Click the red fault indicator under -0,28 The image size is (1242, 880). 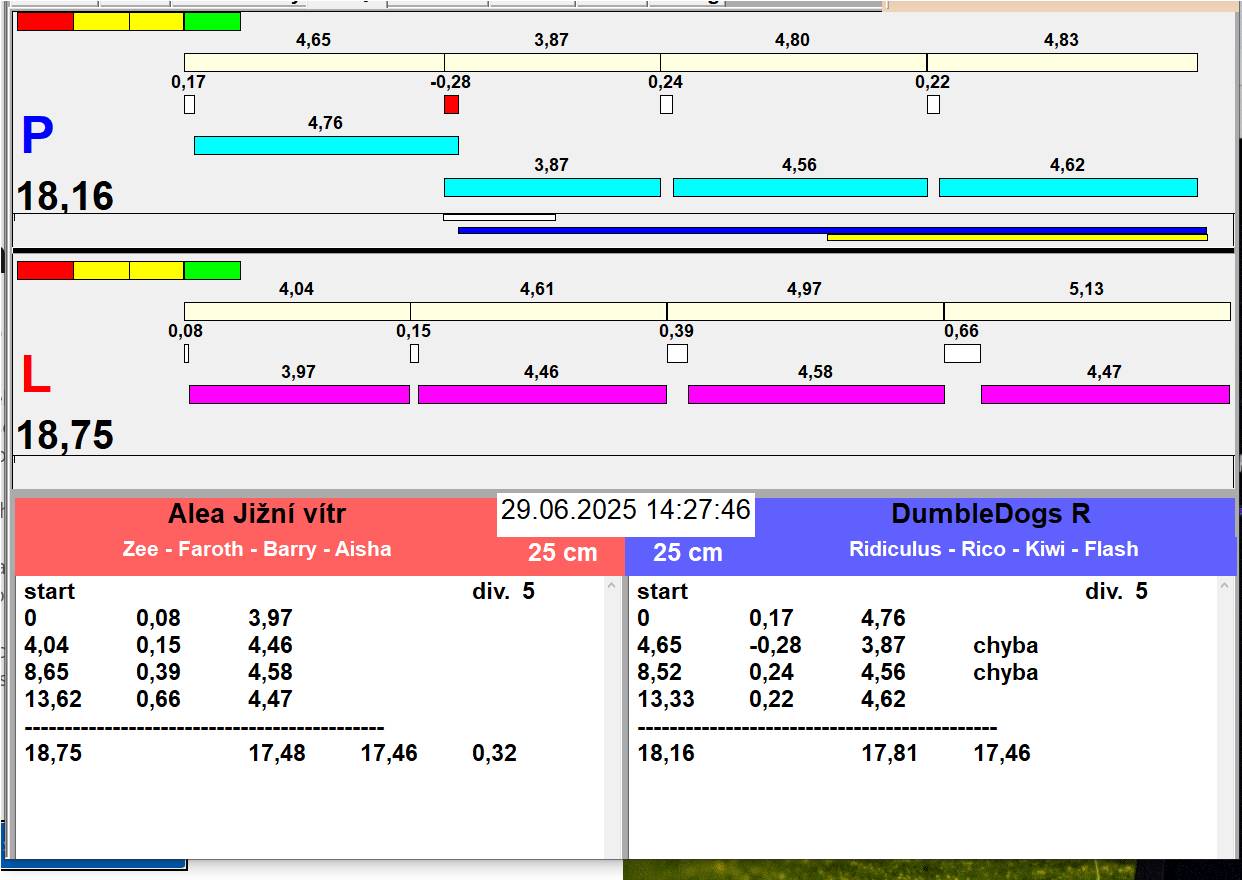[x=451, y=105]
